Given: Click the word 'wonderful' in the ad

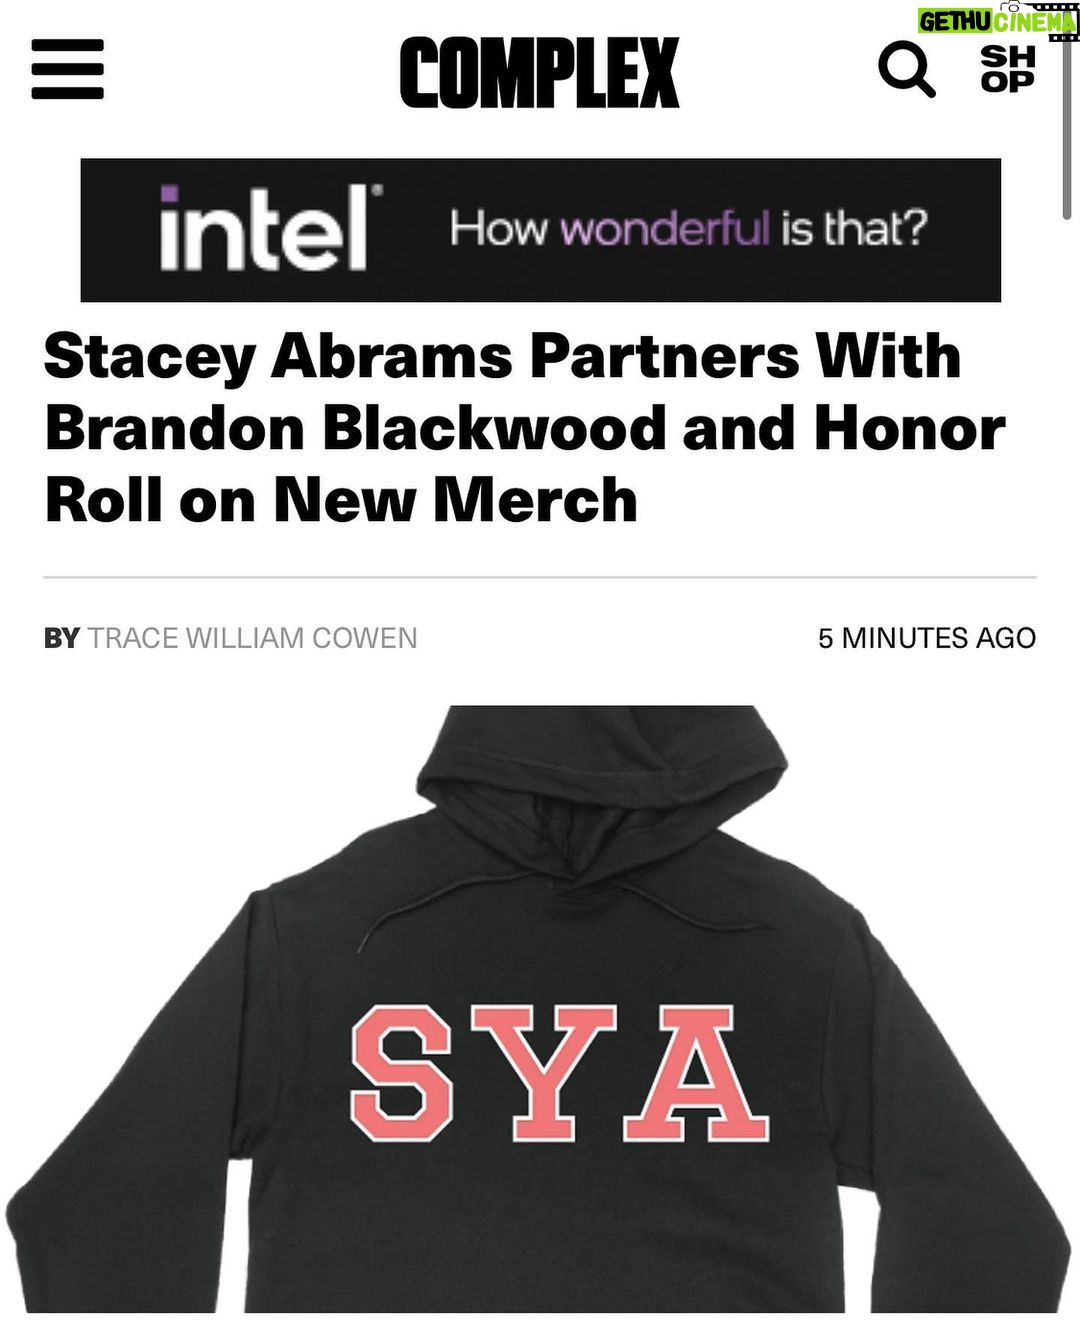Looking at the screenshot, I should [665, 229].
